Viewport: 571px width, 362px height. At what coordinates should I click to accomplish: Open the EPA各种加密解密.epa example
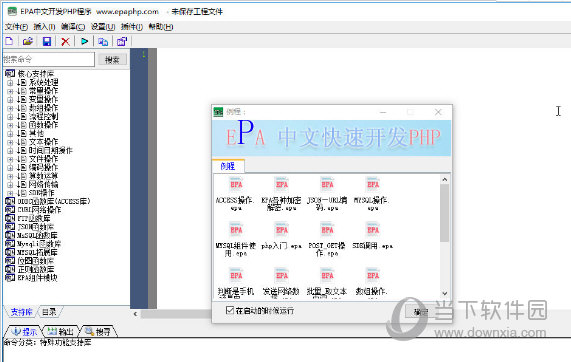point(281,194)
